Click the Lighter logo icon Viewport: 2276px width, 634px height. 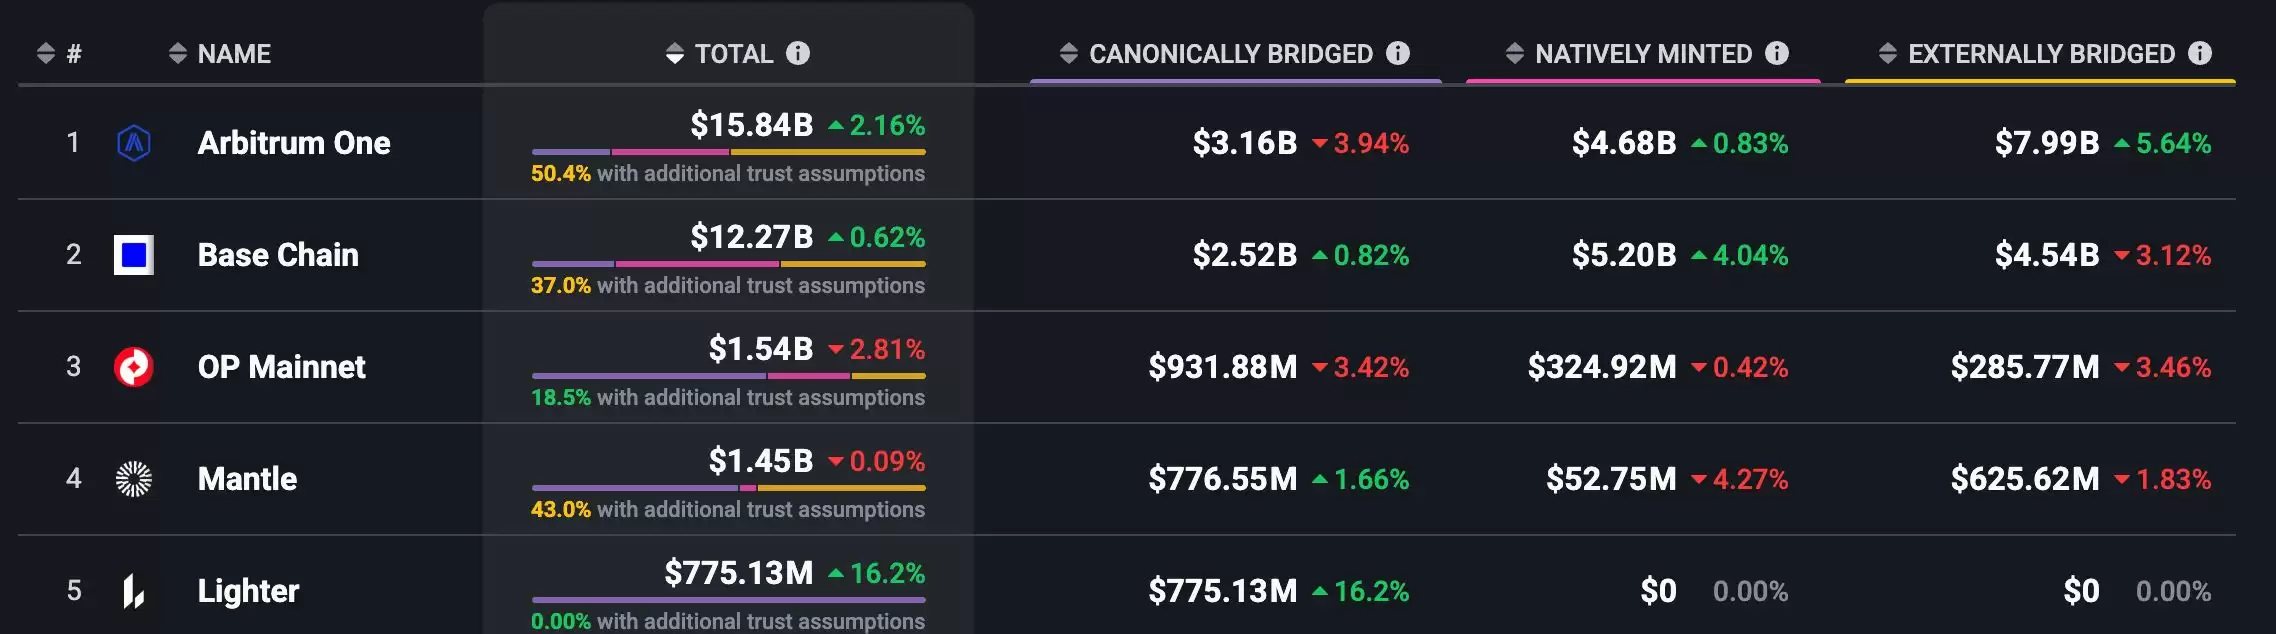[134, 591]
